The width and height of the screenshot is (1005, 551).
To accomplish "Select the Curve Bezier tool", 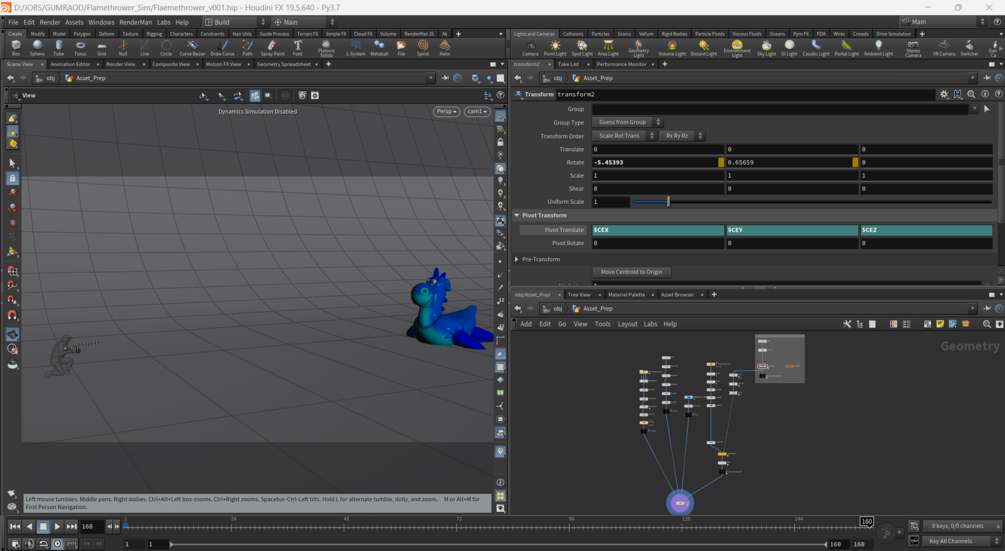I will tap(192, 47).
